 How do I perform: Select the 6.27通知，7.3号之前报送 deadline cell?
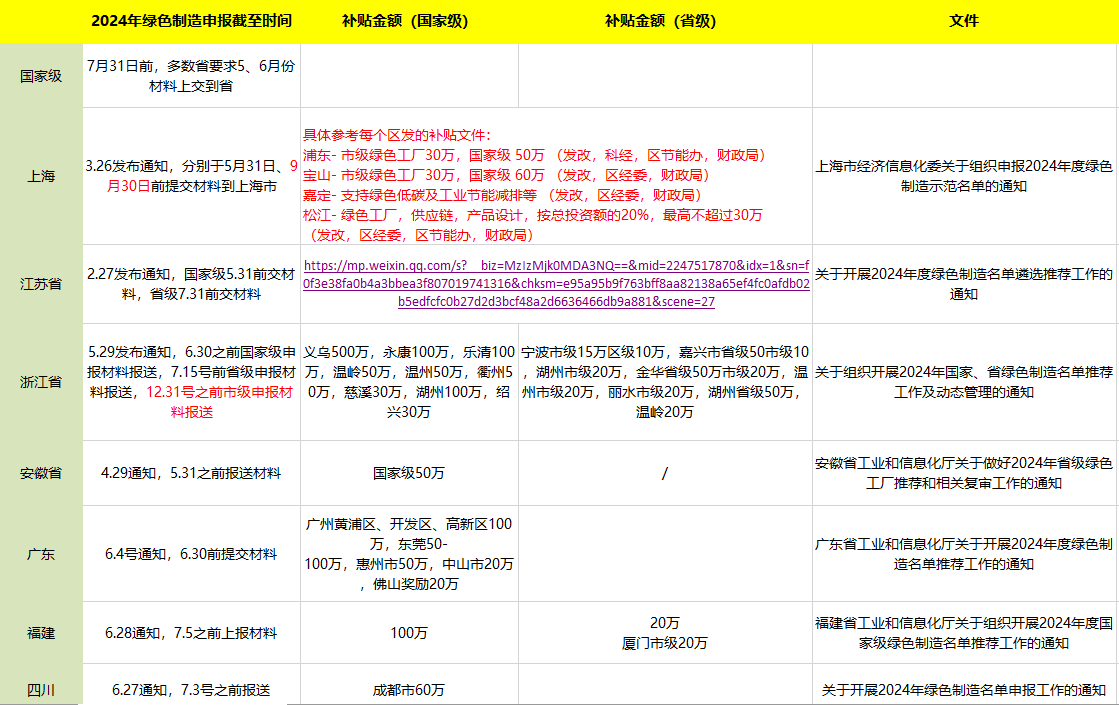point(191,690)
